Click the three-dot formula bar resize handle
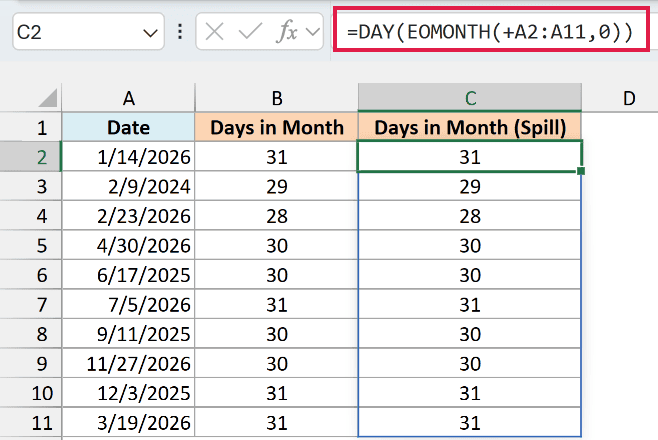 [180, 31]
